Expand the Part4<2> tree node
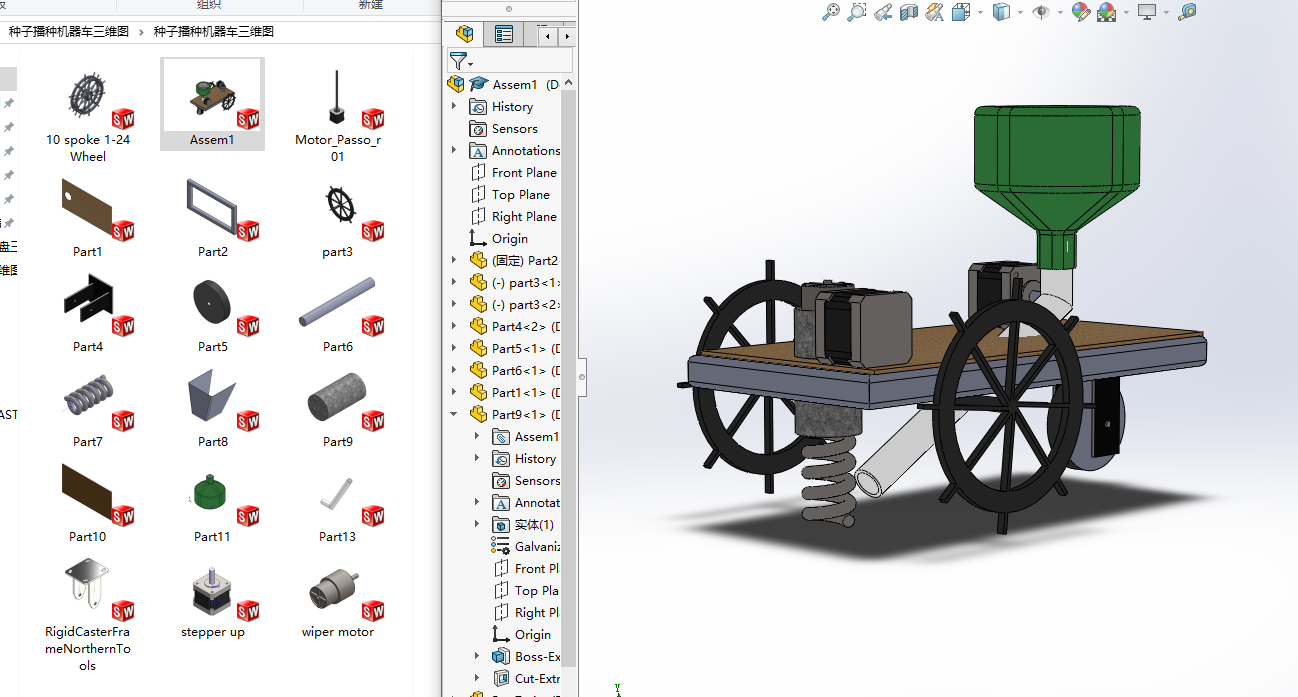This screenshot has width=1298, height=697. click(454, 326)
